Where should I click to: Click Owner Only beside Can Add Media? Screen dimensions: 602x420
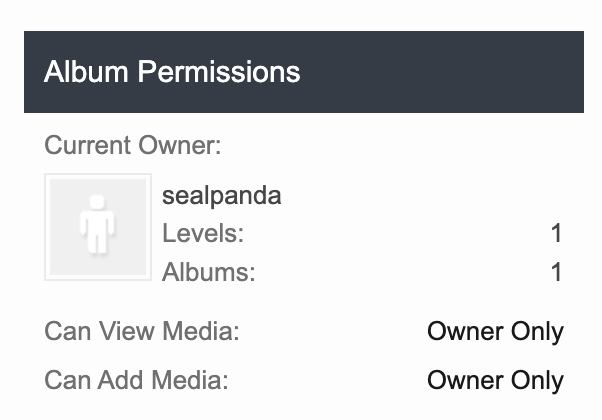(x=495, y=380)
